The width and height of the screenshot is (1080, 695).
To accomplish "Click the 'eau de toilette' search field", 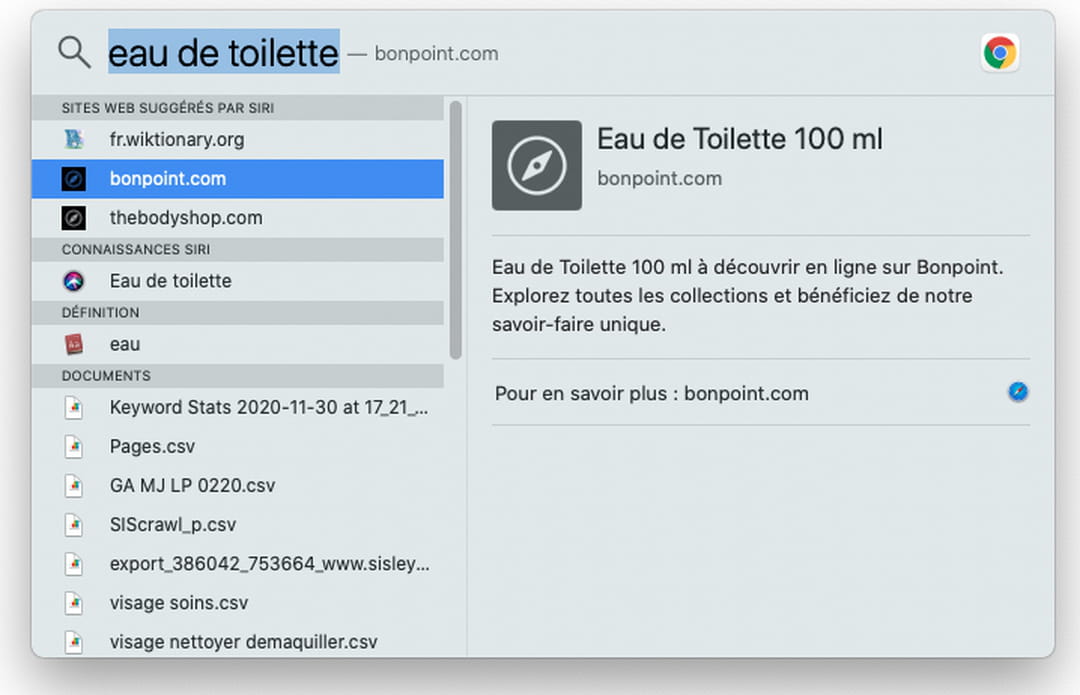I will coord(224,53).
